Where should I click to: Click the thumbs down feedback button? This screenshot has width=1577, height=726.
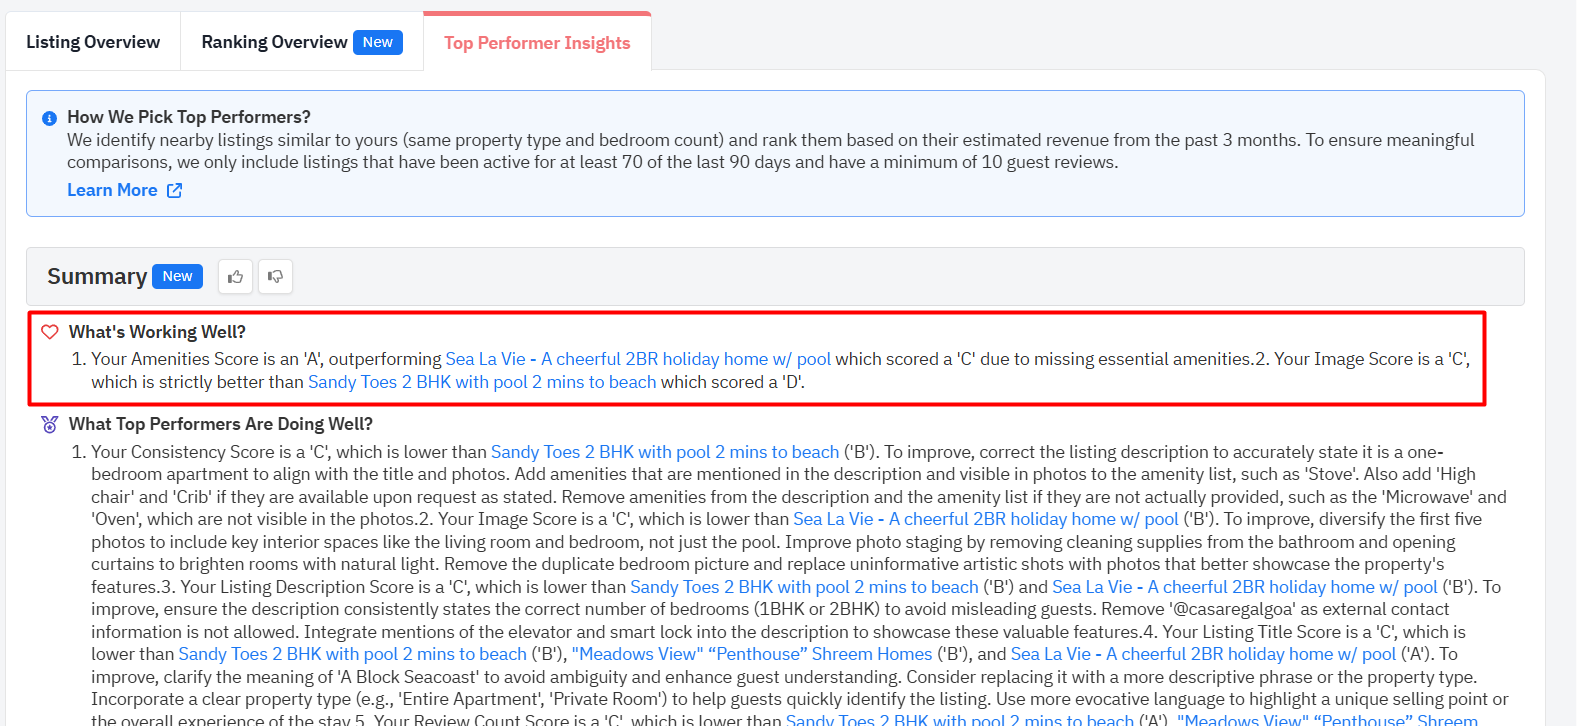[x=275, y=277]
